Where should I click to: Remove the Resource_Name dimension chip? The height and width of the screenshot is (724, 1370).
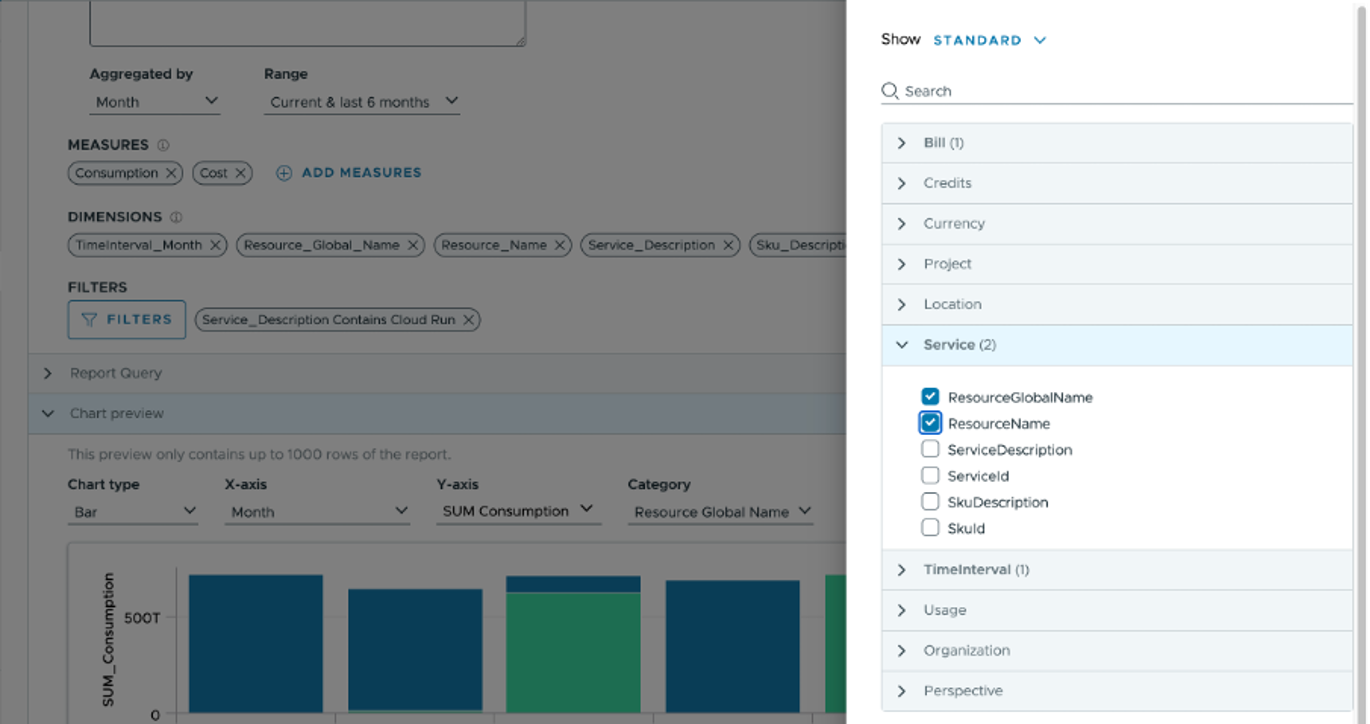(559, 245)
